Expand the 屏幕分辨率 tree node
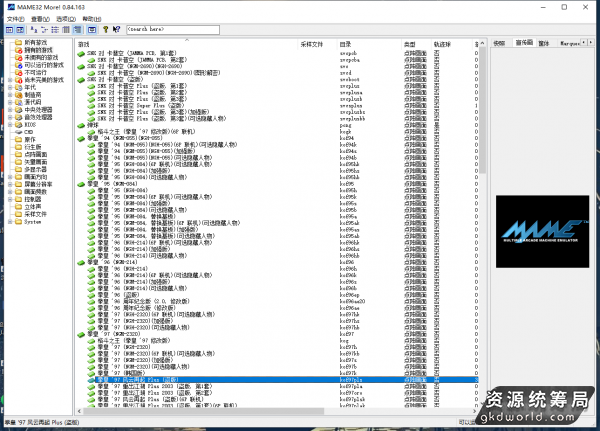 (10, 184)
